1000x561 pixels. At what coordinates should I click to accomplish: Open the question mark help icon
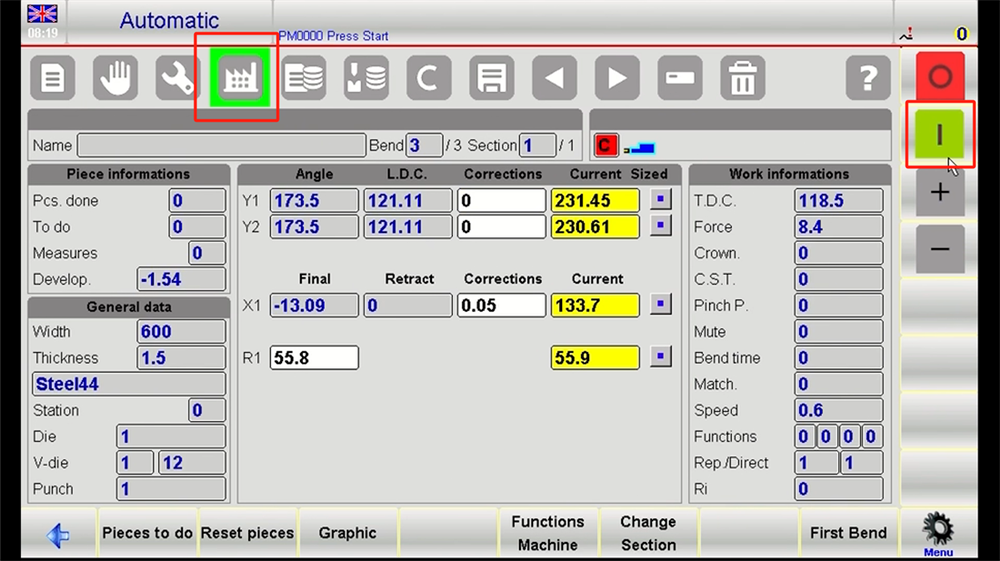(867, 78)
